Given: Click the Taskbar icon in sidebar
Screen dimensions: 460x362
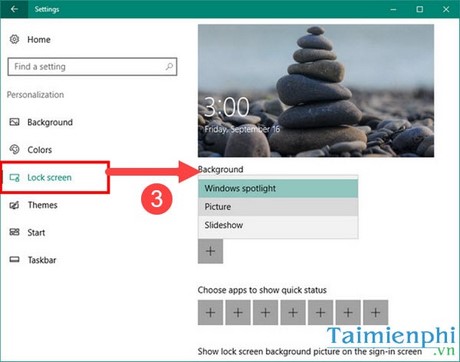Looking at the screenshot, I should tap(14, 259).
